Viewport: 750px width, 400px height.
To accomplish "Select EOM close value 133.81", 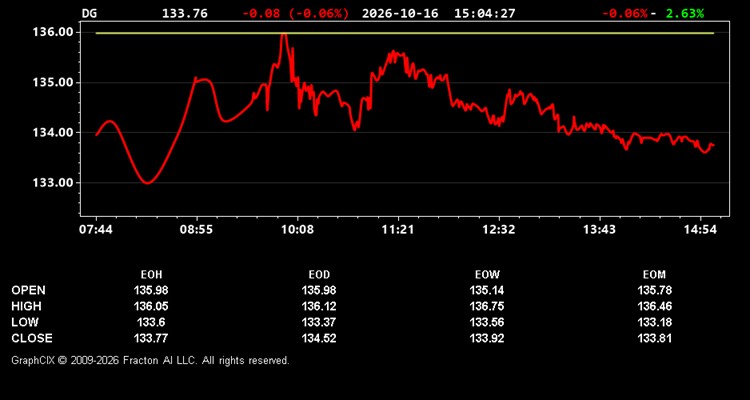I will click(x=654, y=338).
